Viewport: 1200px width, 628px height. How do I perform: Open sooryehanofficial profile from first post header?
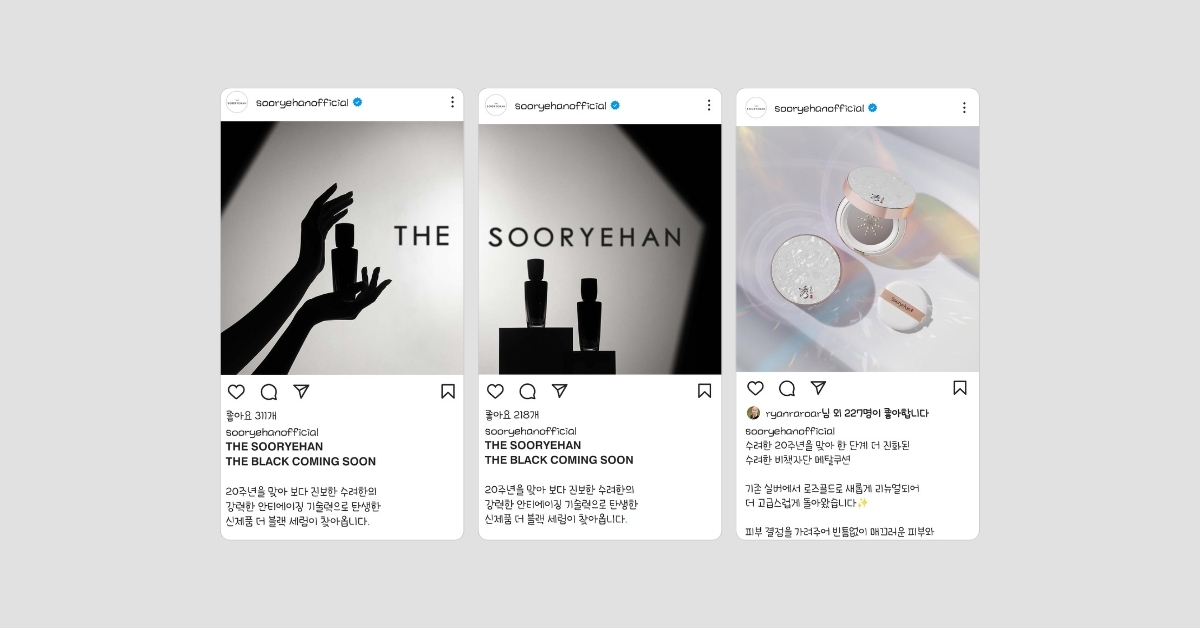tap(302, 103)
